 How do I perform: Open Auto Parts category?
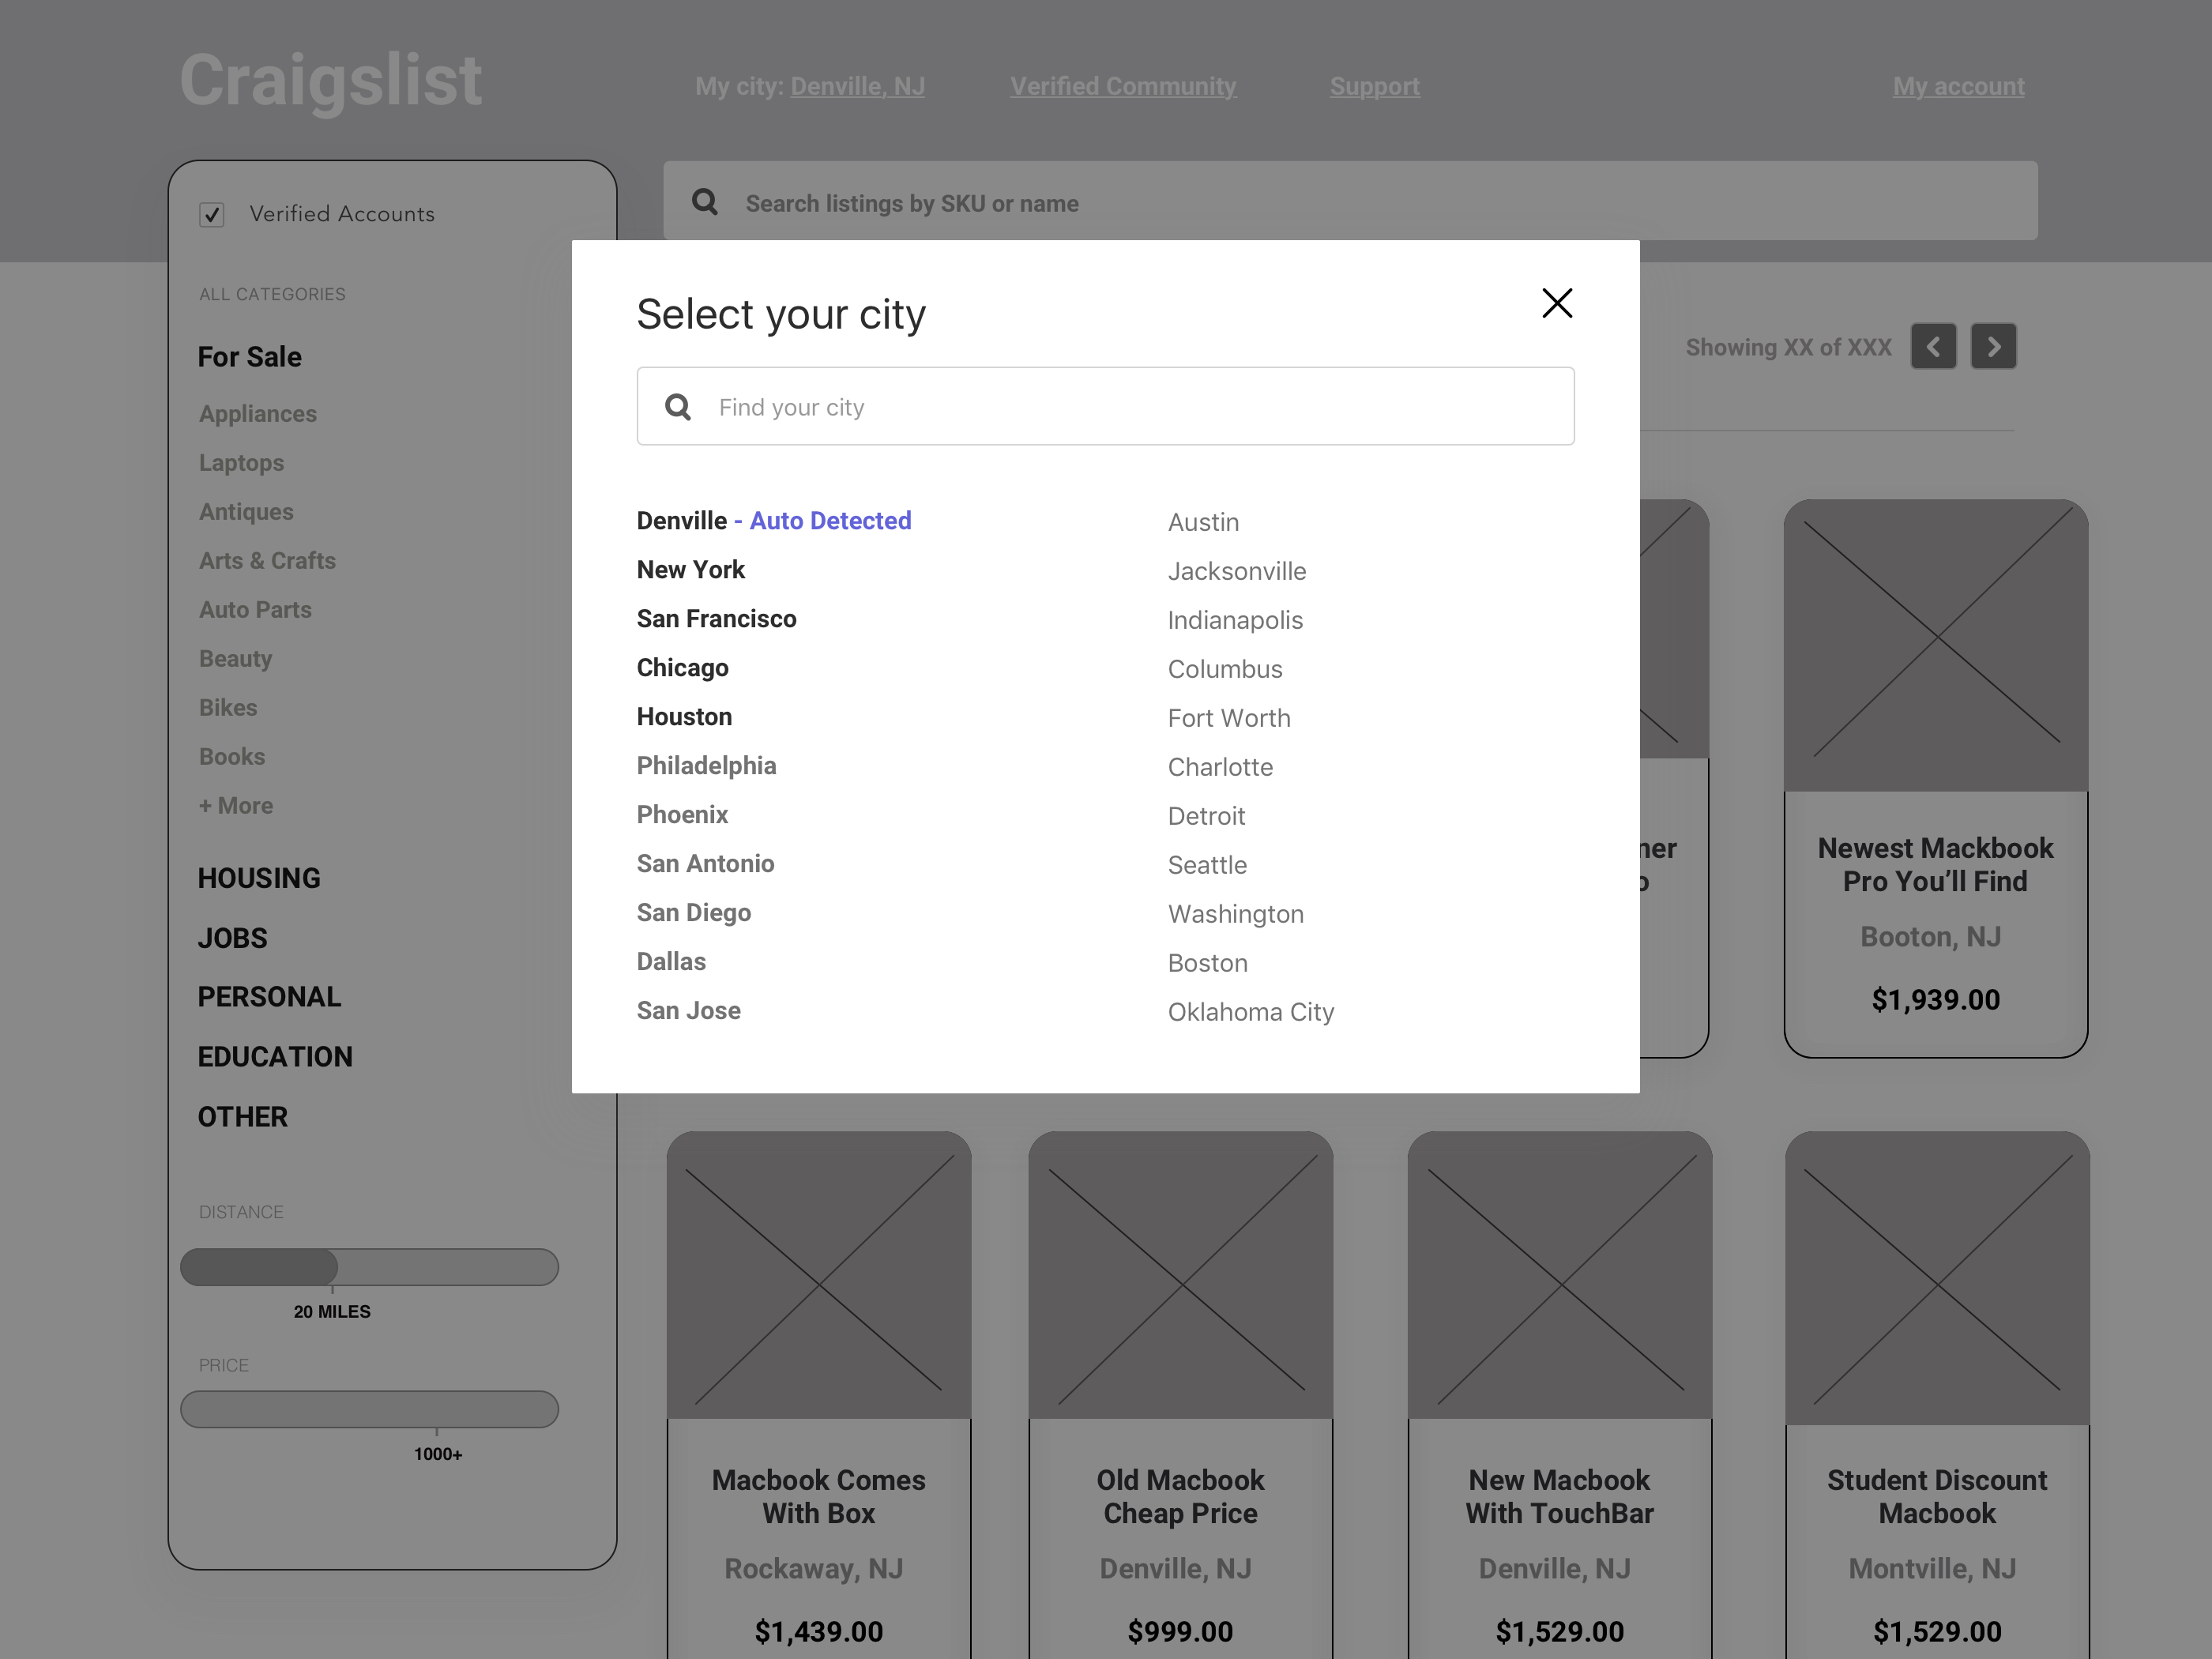click(x=255, y=610)
